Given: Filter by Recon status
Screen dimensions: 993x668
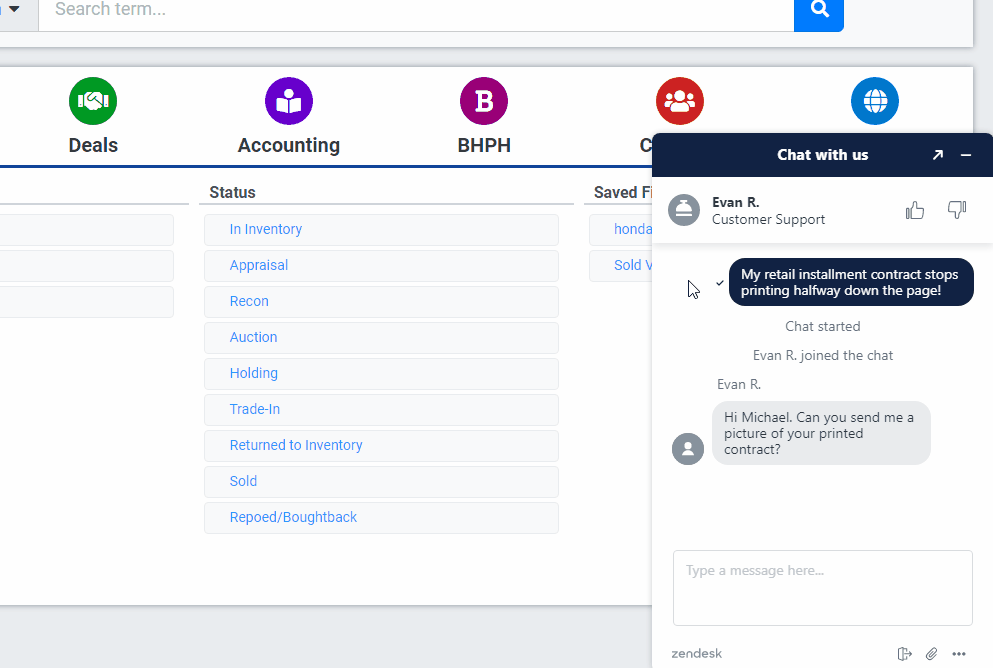Looking at the screenshot, I should coord(381,301).
